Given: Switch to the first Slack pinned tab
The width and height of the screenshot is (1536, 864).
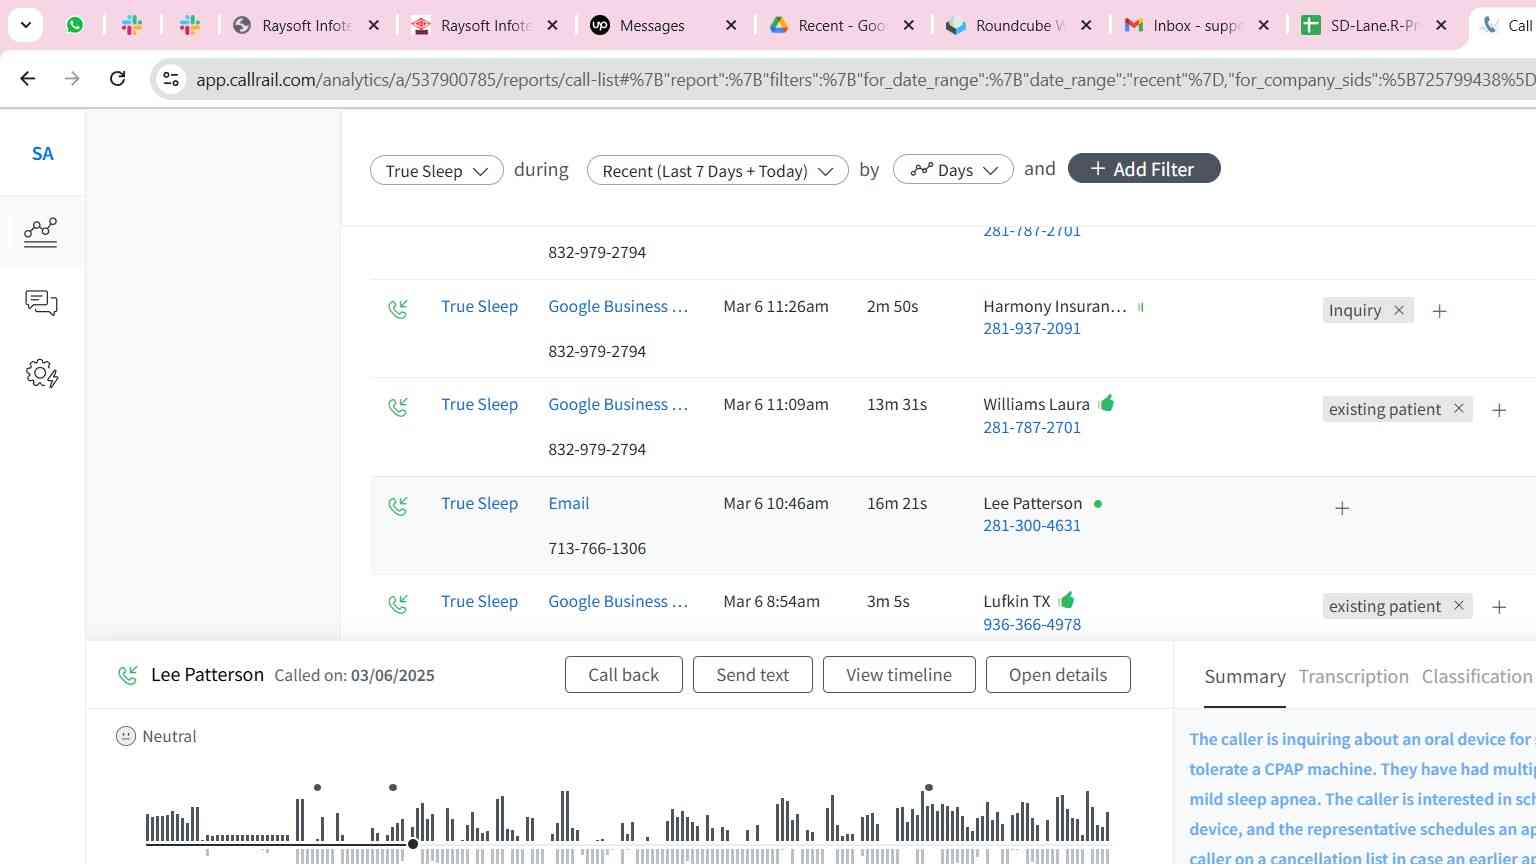Looking at the screenshot, I should [132, 25].
